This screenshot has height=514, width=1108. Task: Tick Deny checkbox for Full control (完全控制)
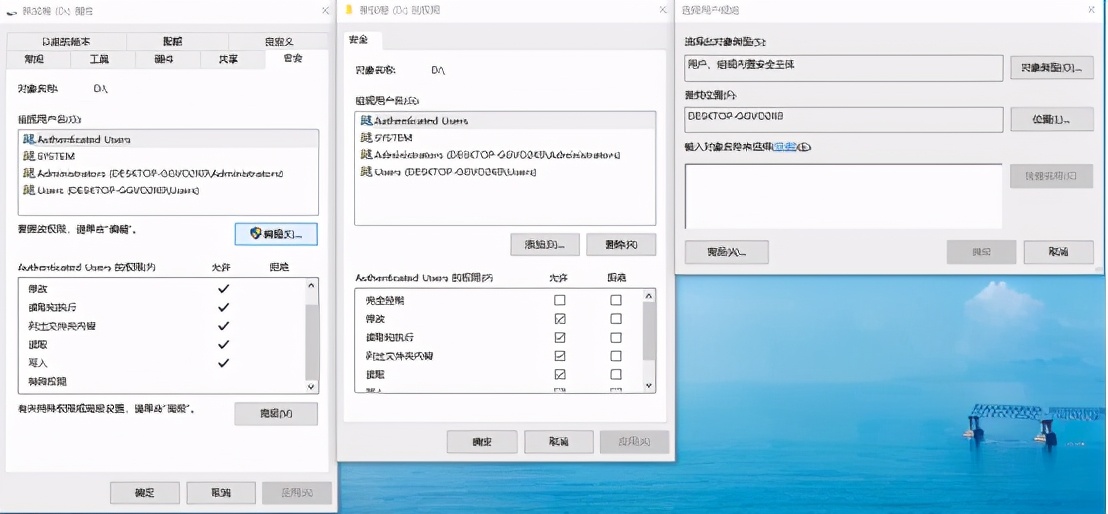pyautogui.click(x=616, y=300)
